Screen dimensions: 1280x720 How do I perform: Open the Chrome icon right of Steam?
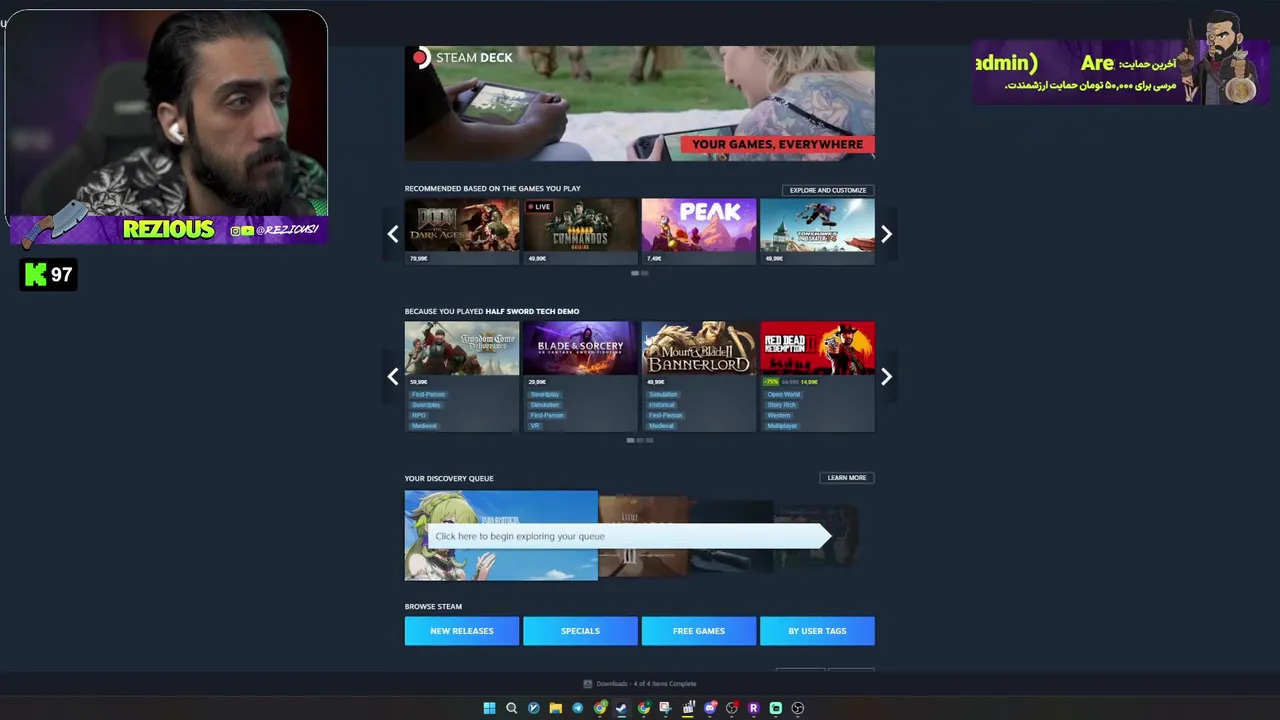point(643,708)
